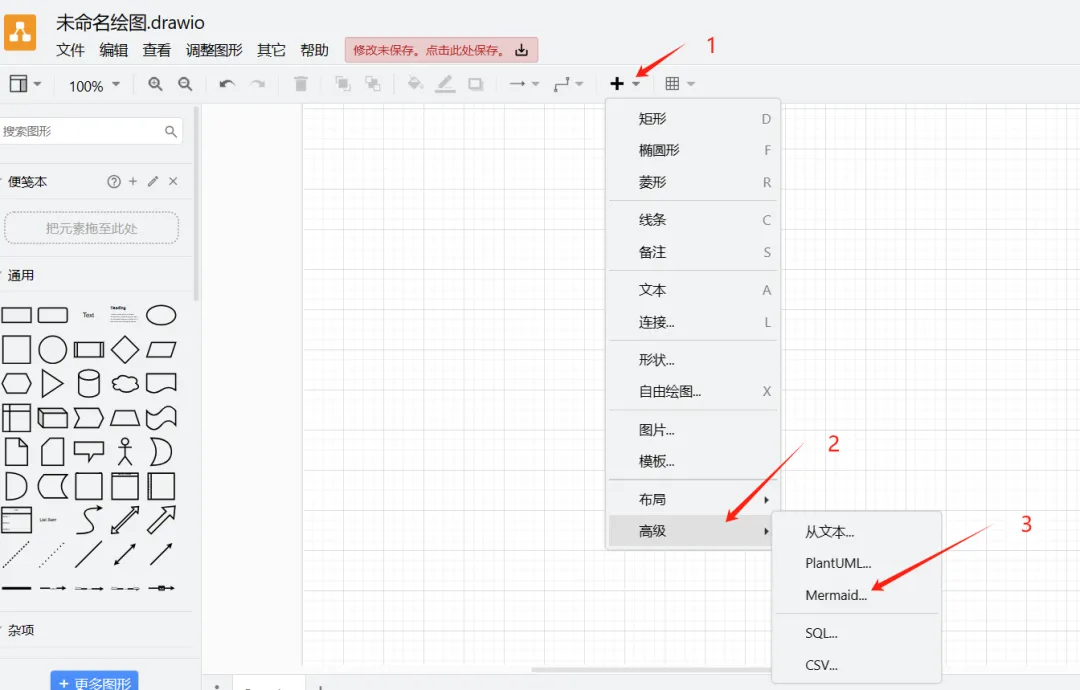Add to scratchpad with plus icon

point(133,181)
